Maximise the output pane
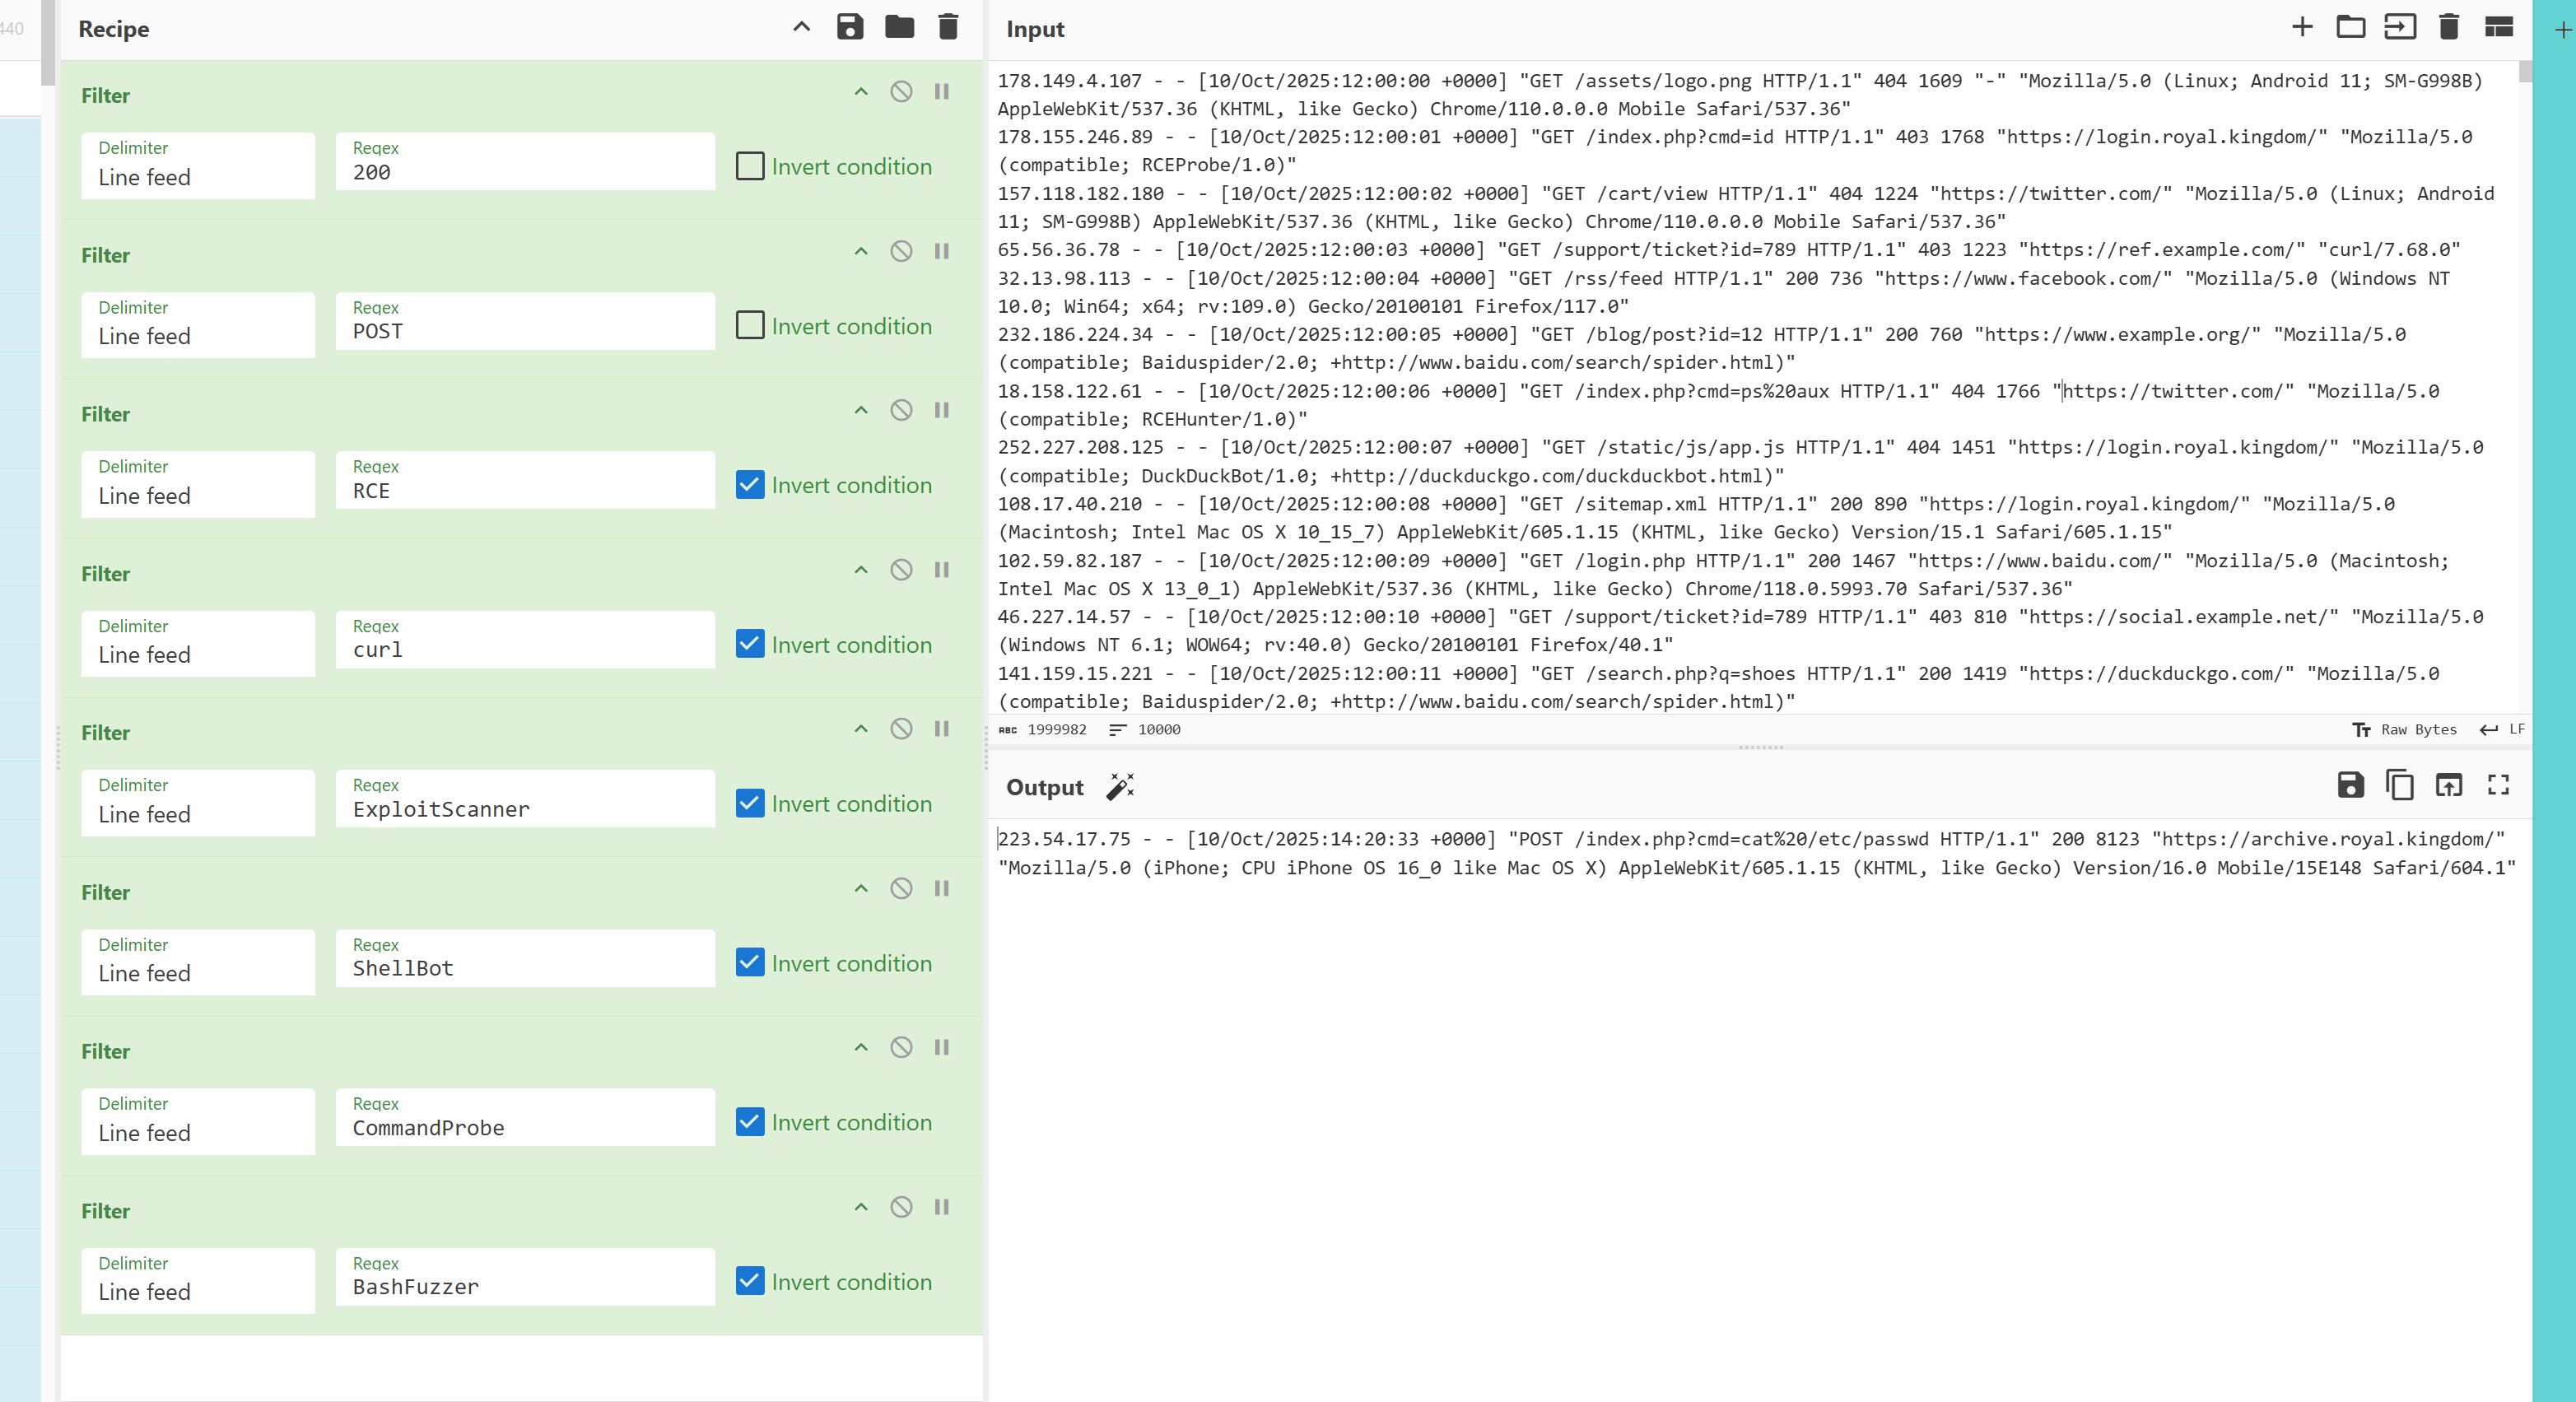 2498,786
